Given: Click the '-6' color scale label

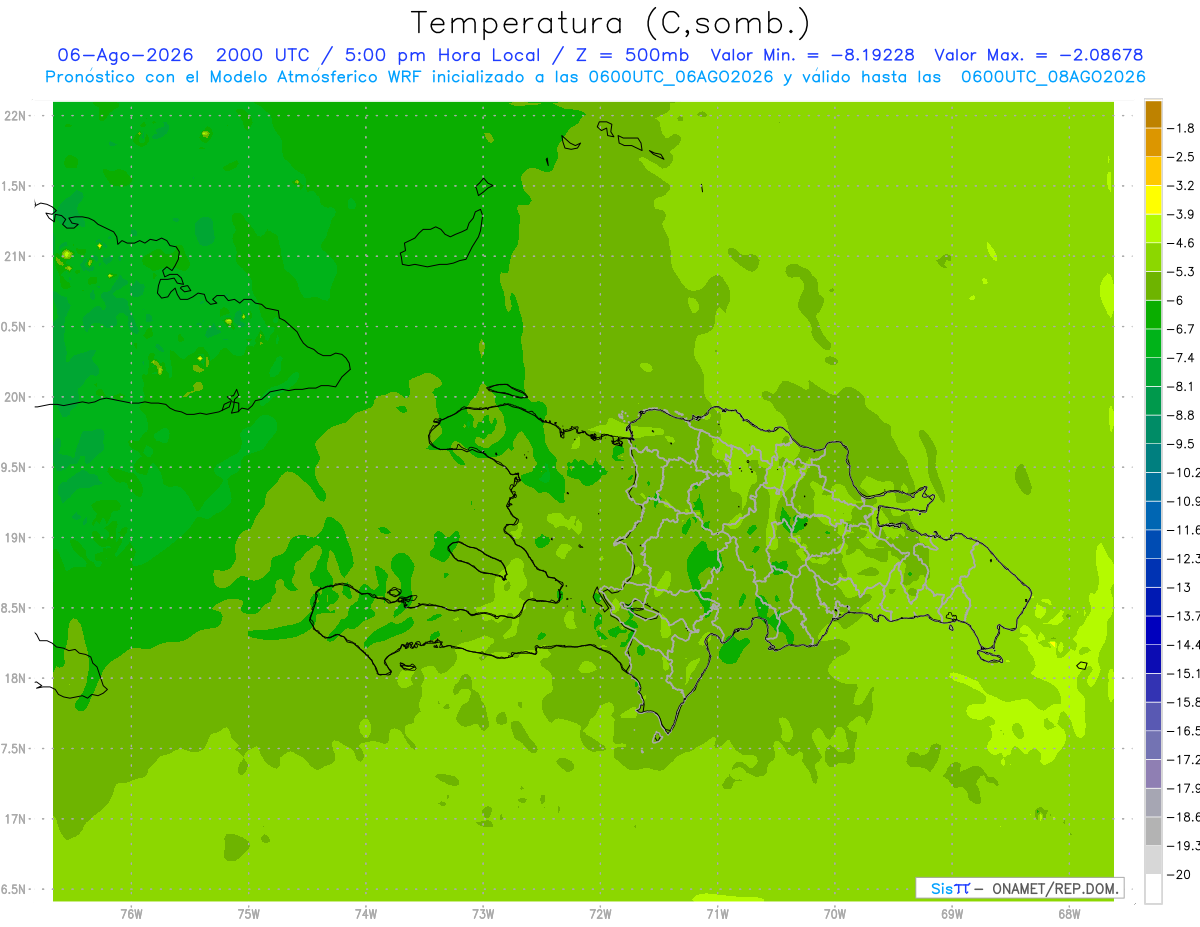Looking at the screenshot, I should pyautogui.click(x=1176, y=300).
